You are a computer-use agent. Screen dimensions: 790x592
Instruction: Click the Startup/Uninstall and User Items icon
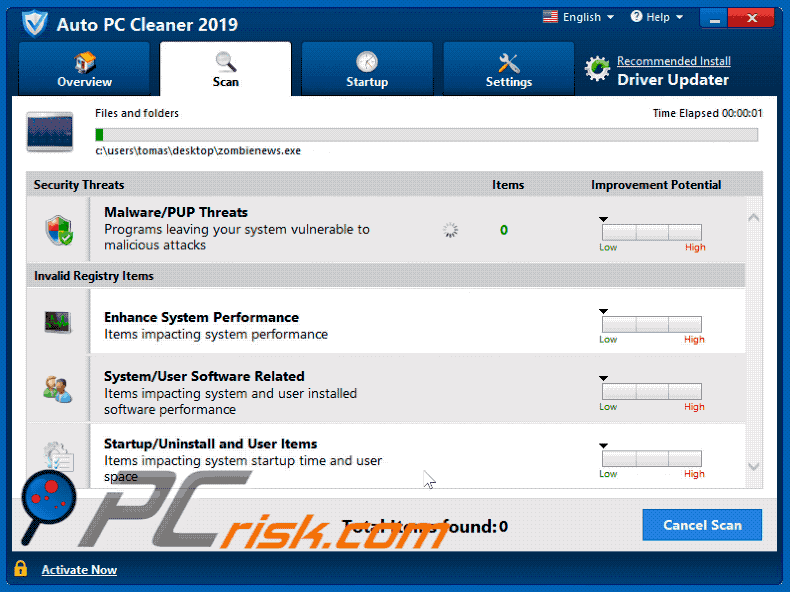(x=58, y=456)
